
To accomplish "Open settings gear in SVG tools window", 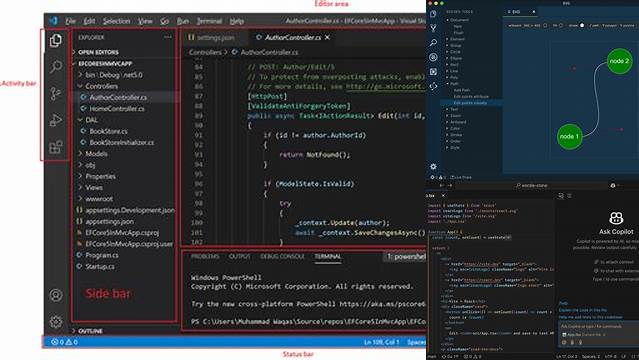I will tap(433, 166).
